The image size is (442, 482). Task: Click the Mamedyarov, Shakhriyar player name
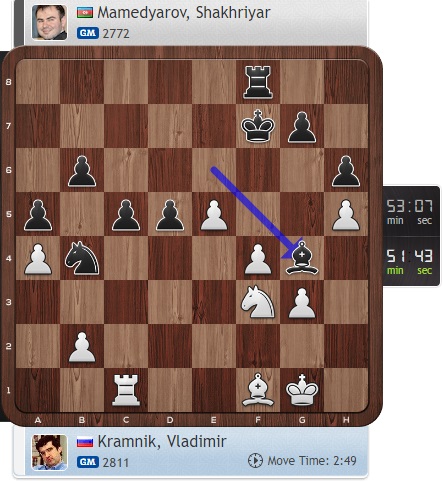[184, 13]
